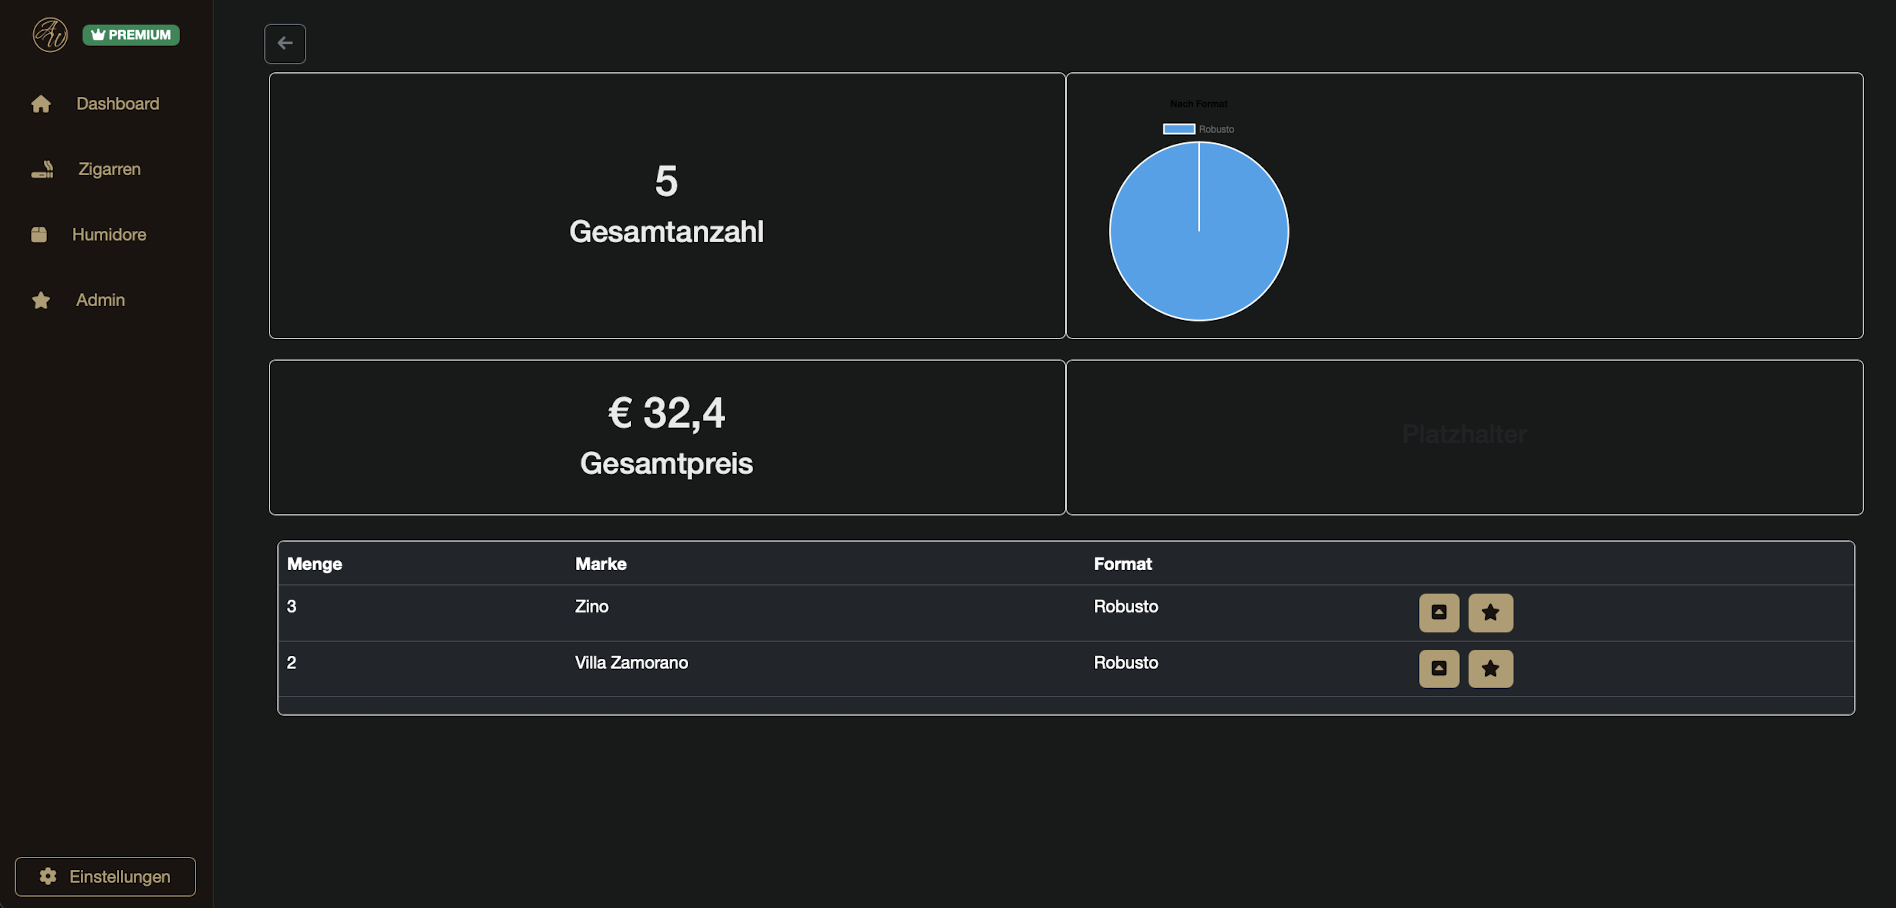Click the Nach Format chart title
Image resolution: width=1896 pixels, height=908 pixels.
pos(1199,104)
